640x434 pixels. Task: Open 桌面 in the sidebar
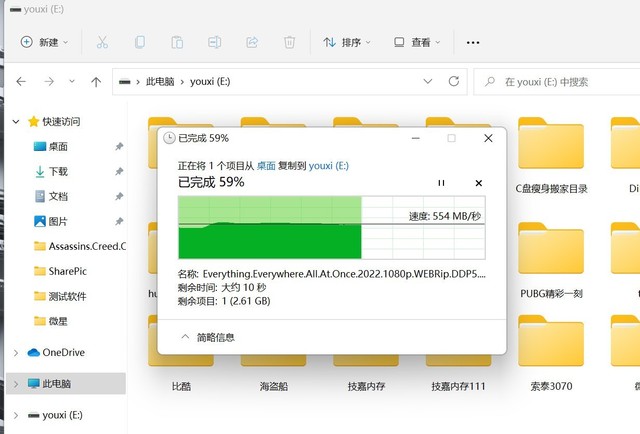coord(58,146)
